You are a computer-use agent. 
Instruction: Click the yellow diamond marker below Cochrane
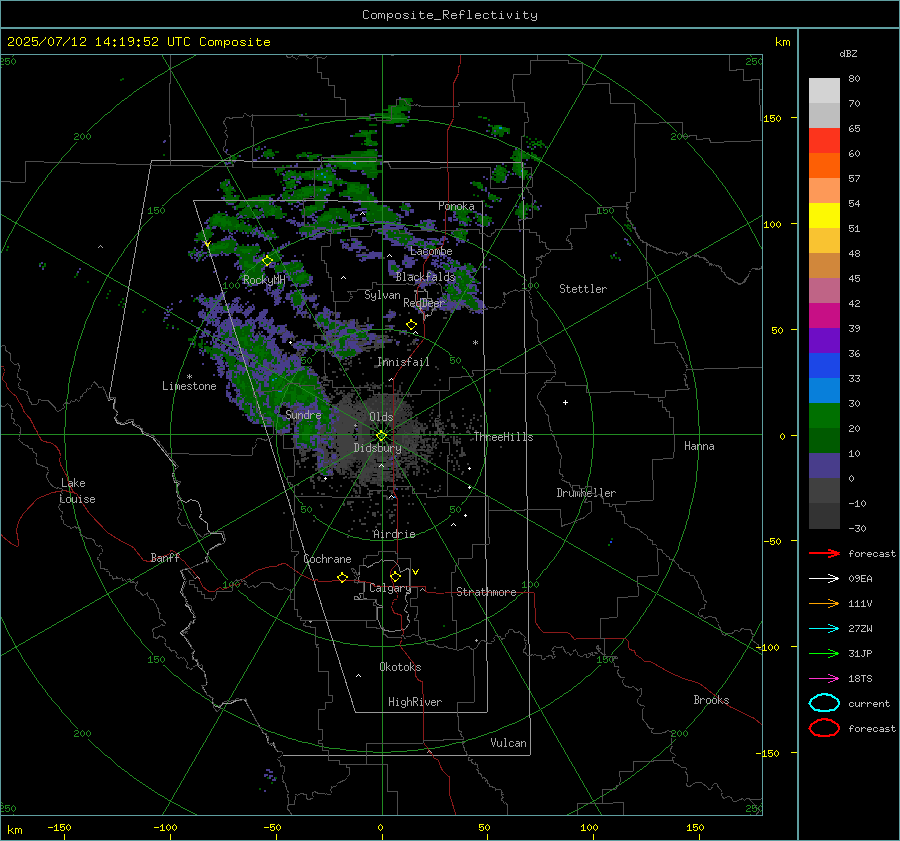(343, 578)
